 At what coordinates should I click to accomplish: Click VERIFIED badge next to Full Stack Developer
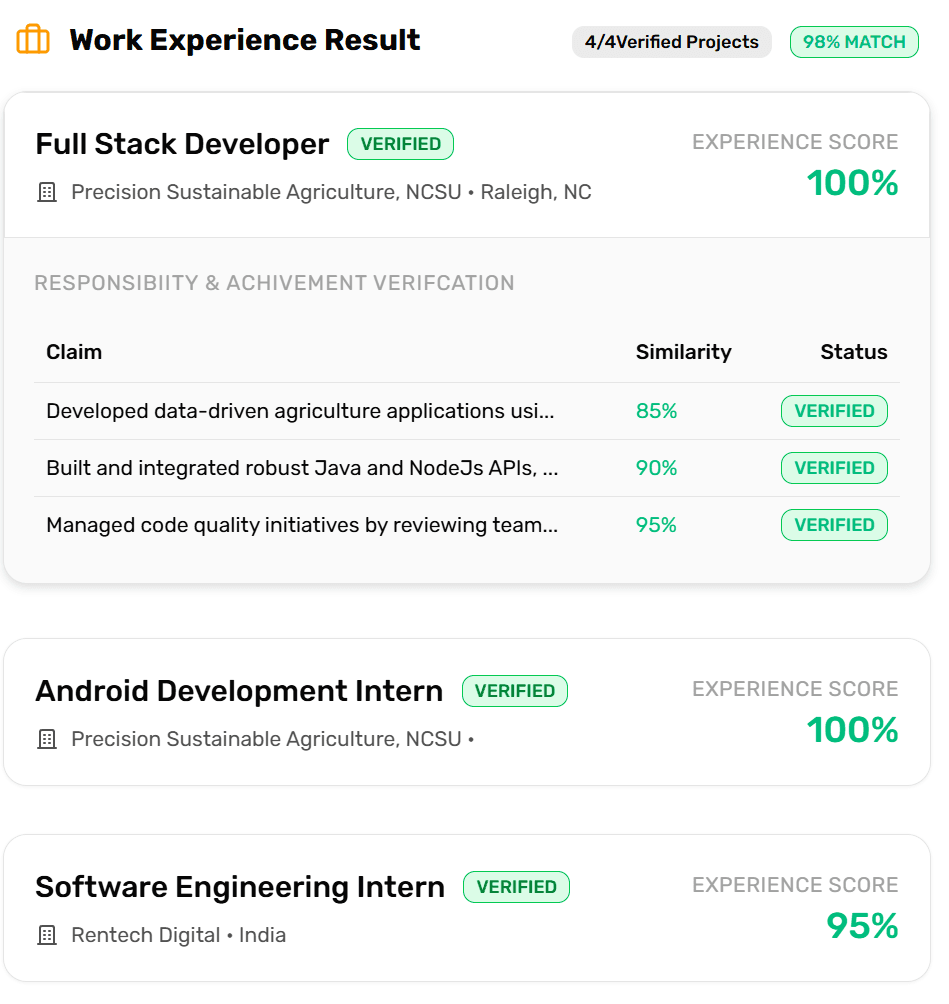click(x=400, y=144)
